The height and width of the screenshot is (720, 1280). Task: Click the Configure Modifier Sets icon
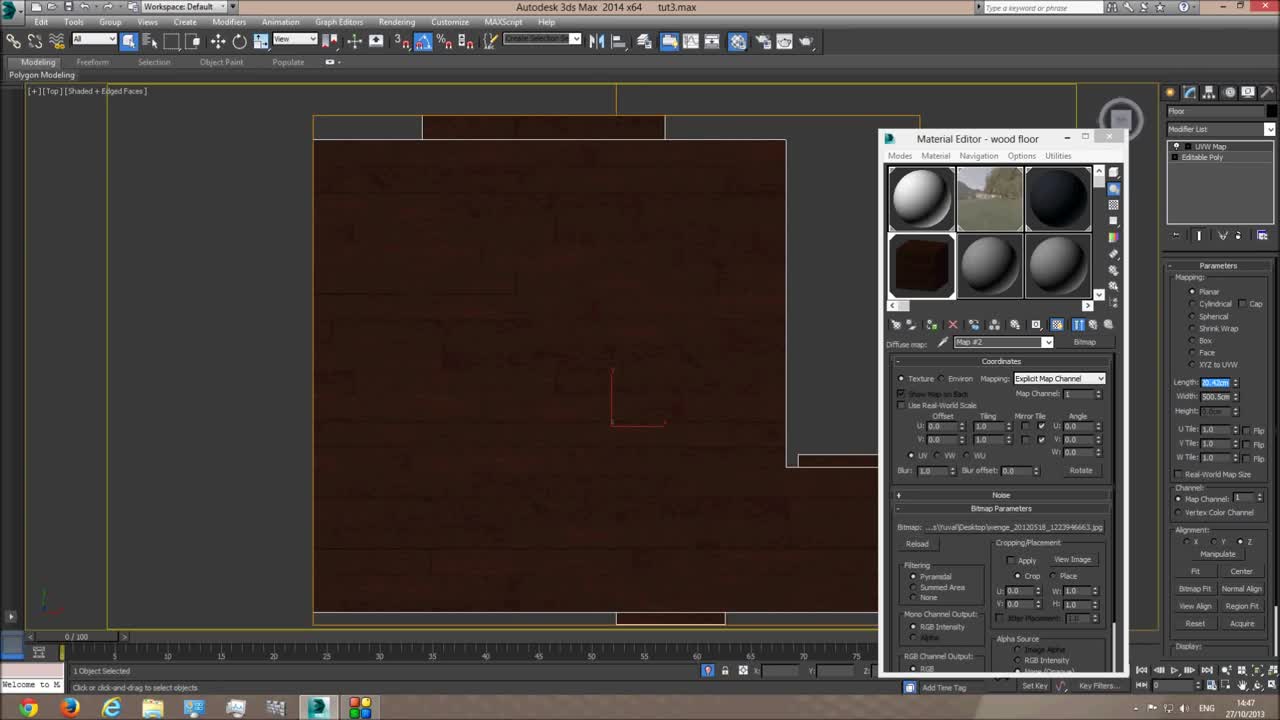1262,235
